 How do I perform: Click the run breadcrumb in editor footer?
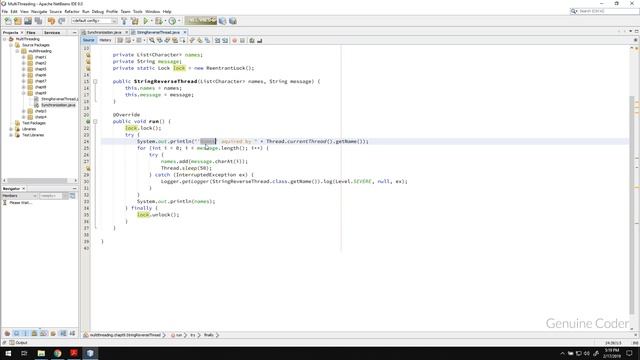point(178,335)
